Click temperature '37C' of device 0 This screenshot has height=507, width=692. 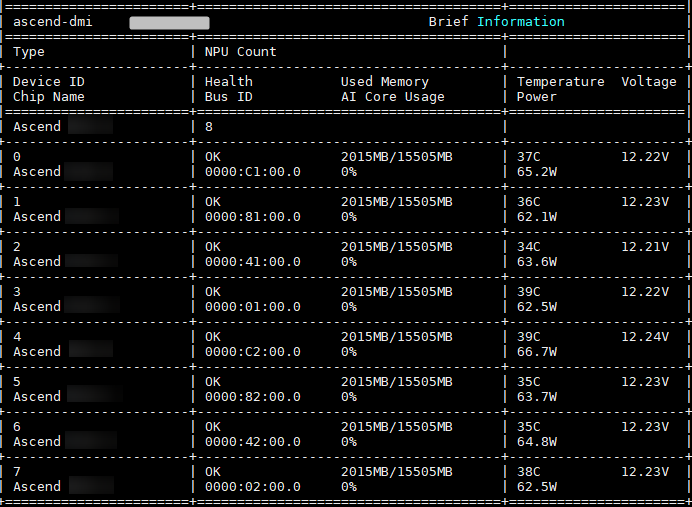pyautogui.click(x=528, y=157)
